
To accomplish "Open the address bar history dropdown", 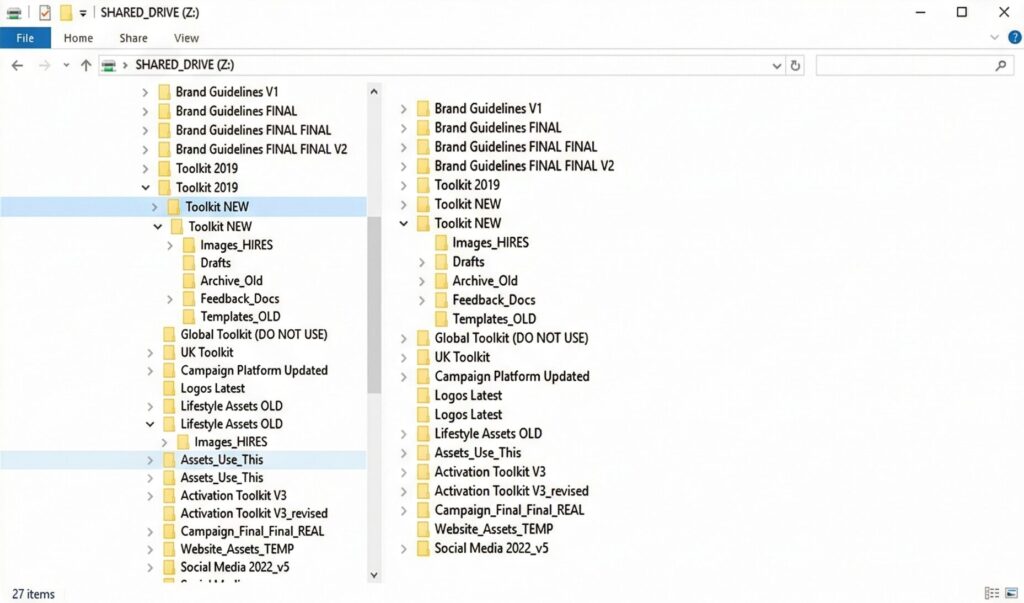I will [777, 65].
